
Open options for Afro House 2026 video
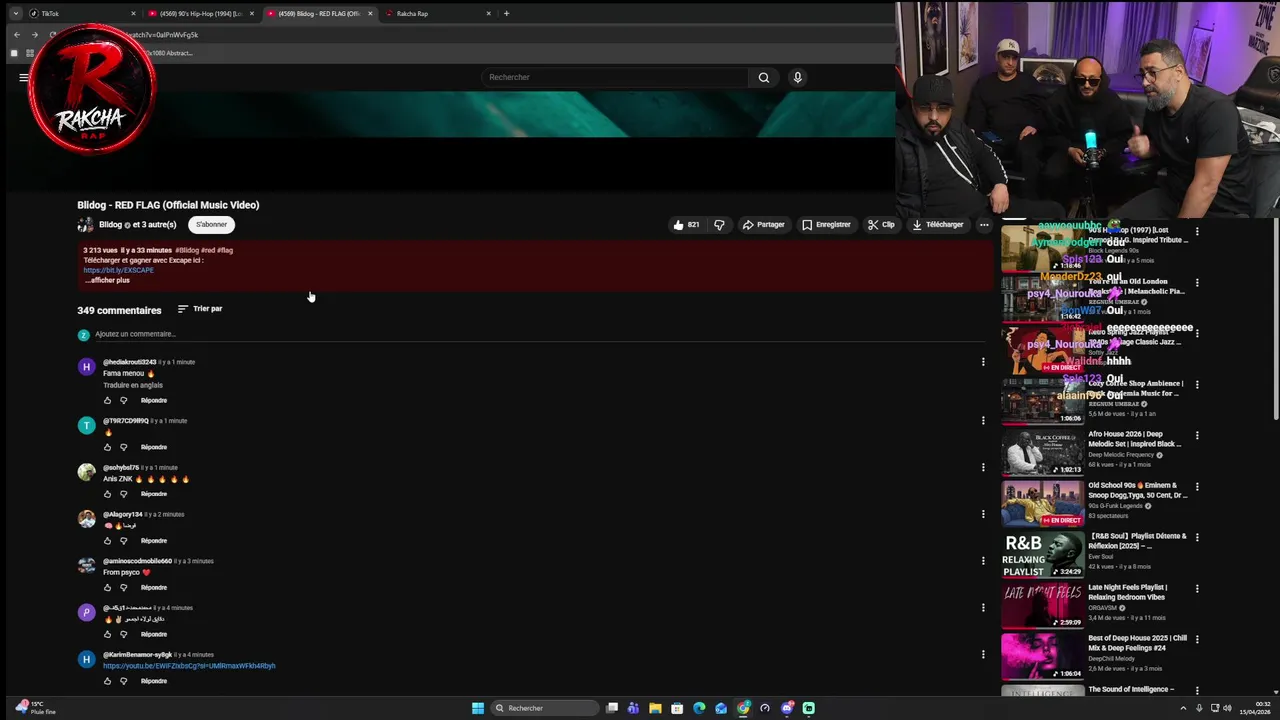point(1197,436)
